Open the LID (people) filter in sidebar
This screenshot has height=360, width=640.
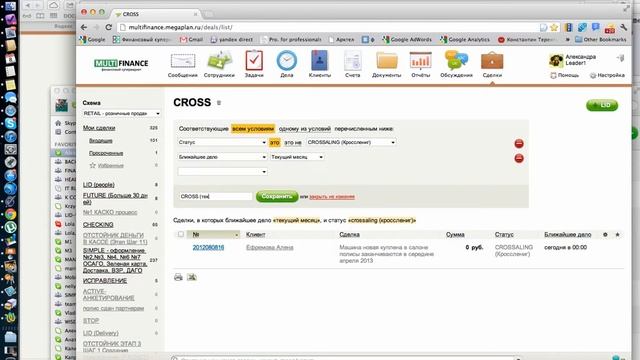(99, 184)
